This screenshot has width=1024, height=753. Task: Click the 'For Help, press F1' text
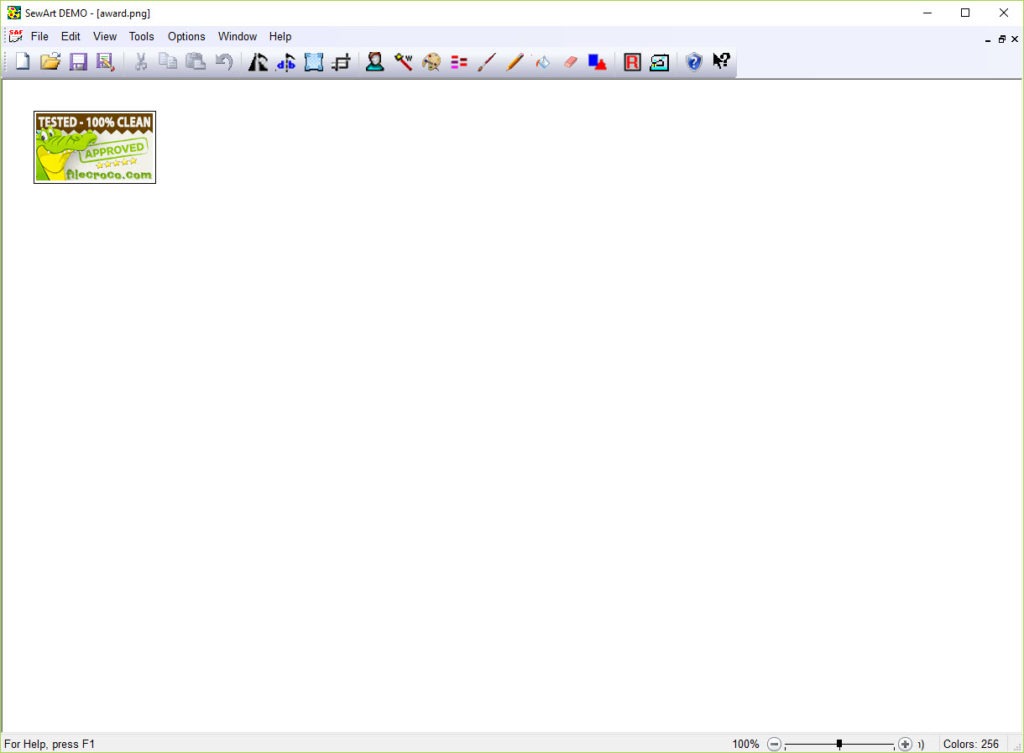(x=50, y=744)
